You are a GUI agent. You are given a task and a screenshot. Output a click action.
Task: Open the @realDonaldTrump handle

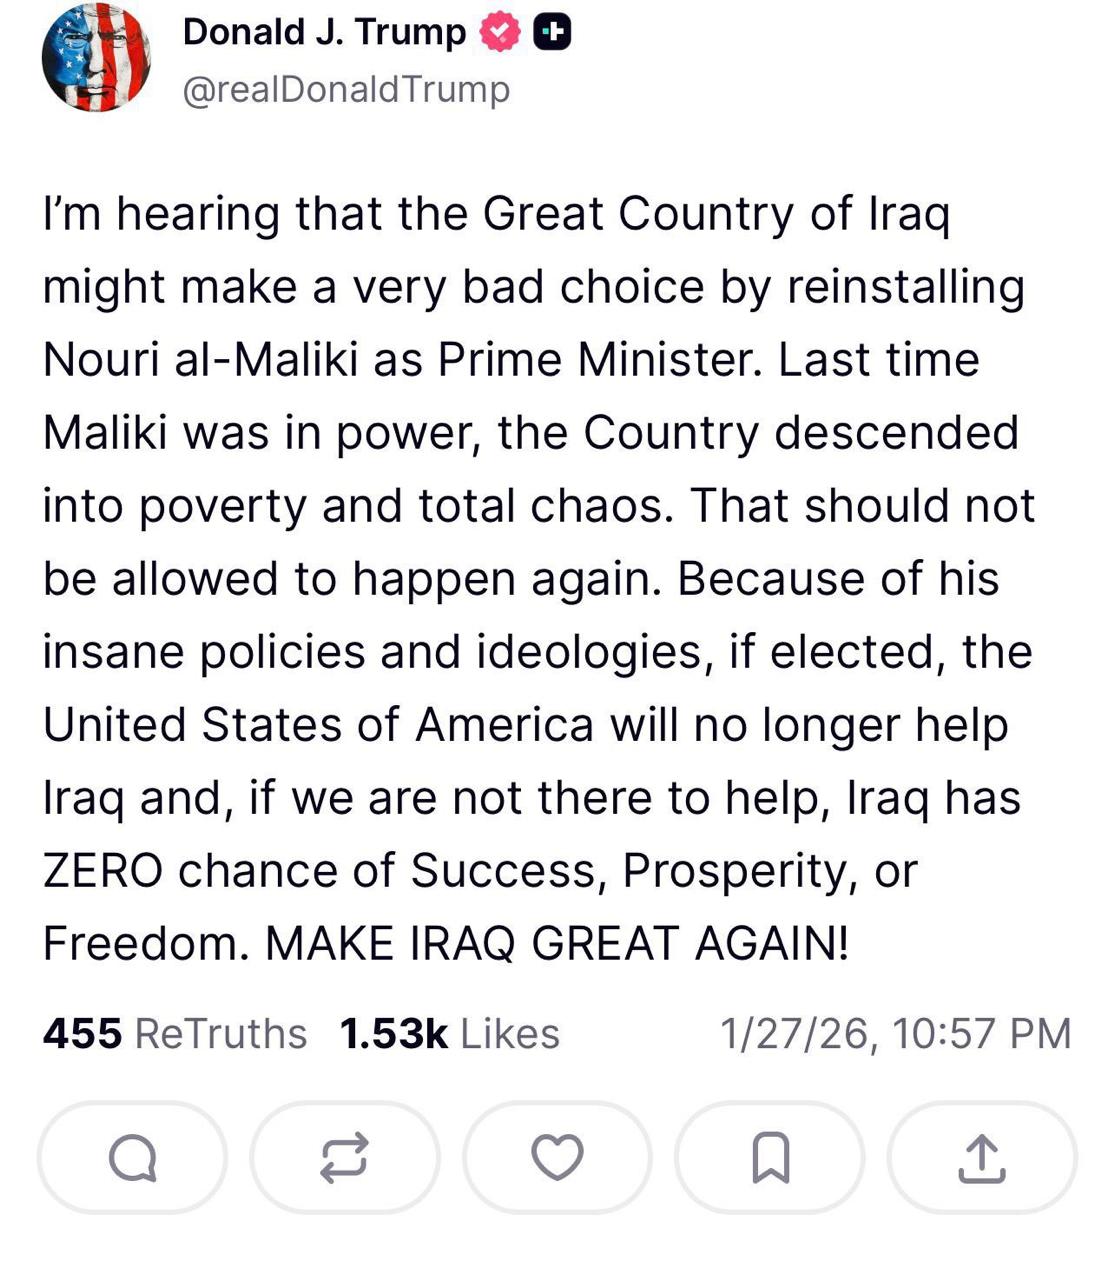click(x=346, y=89)
